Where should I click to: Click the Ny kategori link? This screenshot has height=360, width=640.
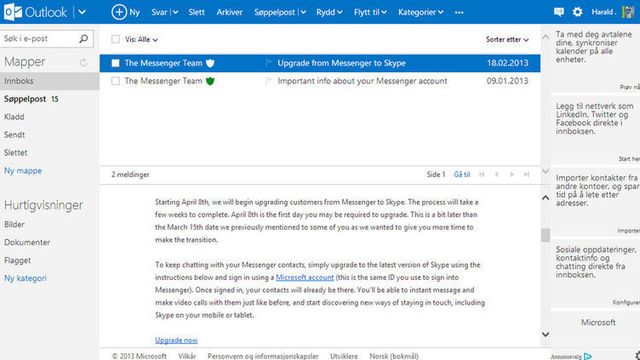[x=25, y=278]
